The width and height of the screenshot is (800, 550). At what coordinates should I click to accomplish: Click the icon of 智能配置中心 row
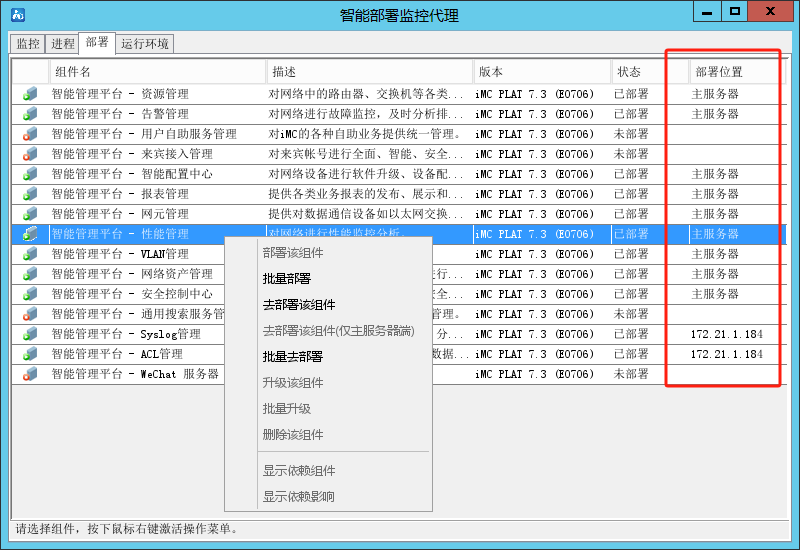coord(30,174)
